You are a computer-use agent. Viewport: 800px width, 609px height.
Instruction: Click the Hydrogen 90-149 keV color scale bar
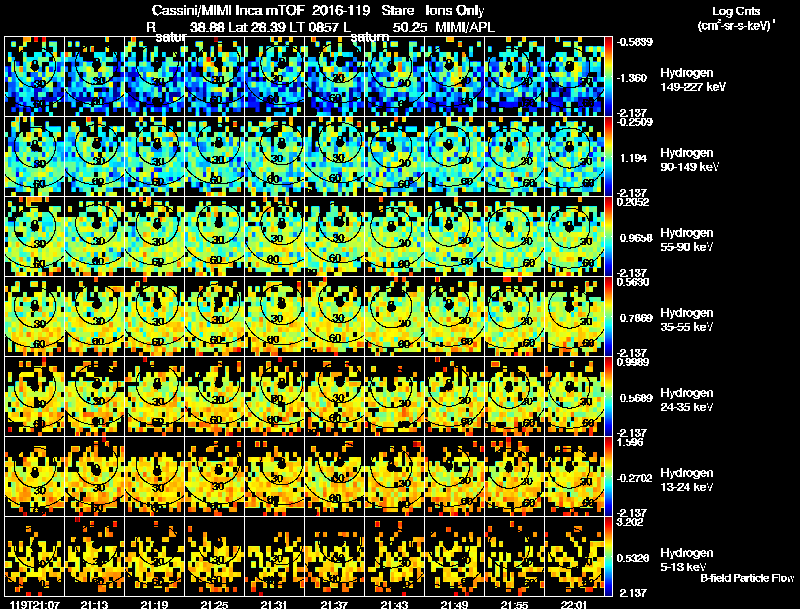tap(608, 156)
